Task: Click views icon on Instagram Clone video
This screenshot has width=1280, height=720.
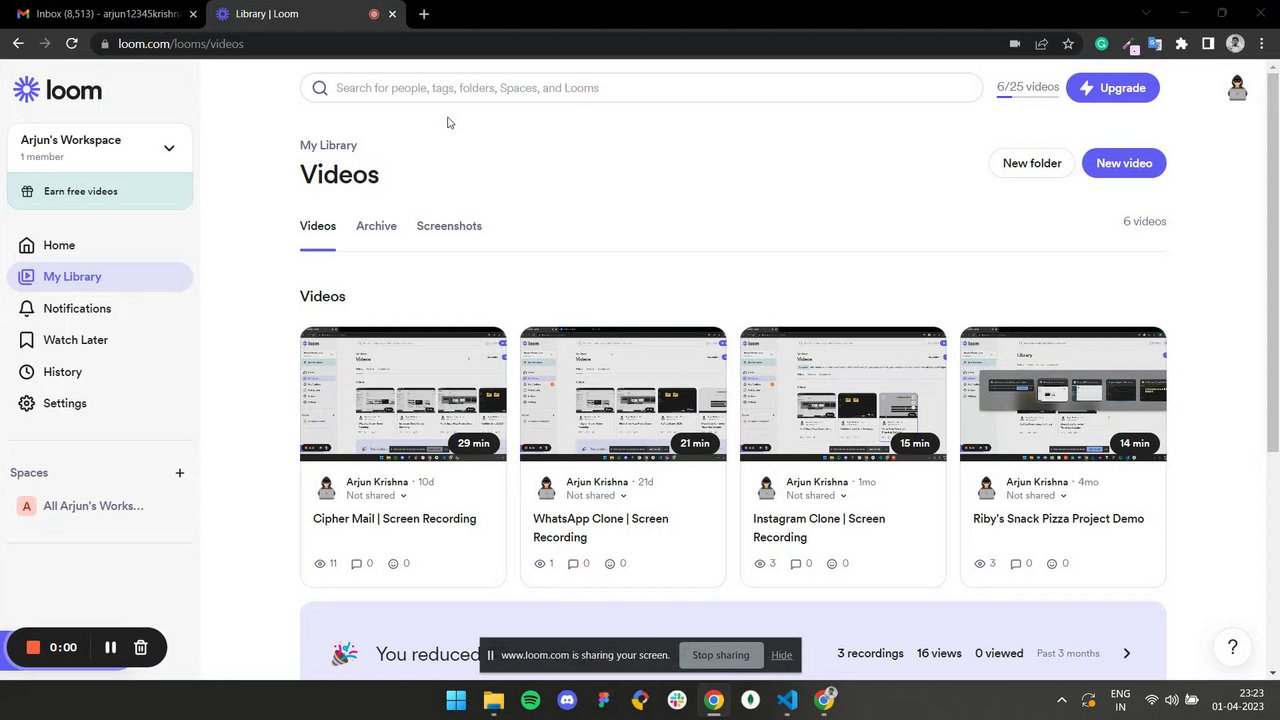Action: [760, 564]
